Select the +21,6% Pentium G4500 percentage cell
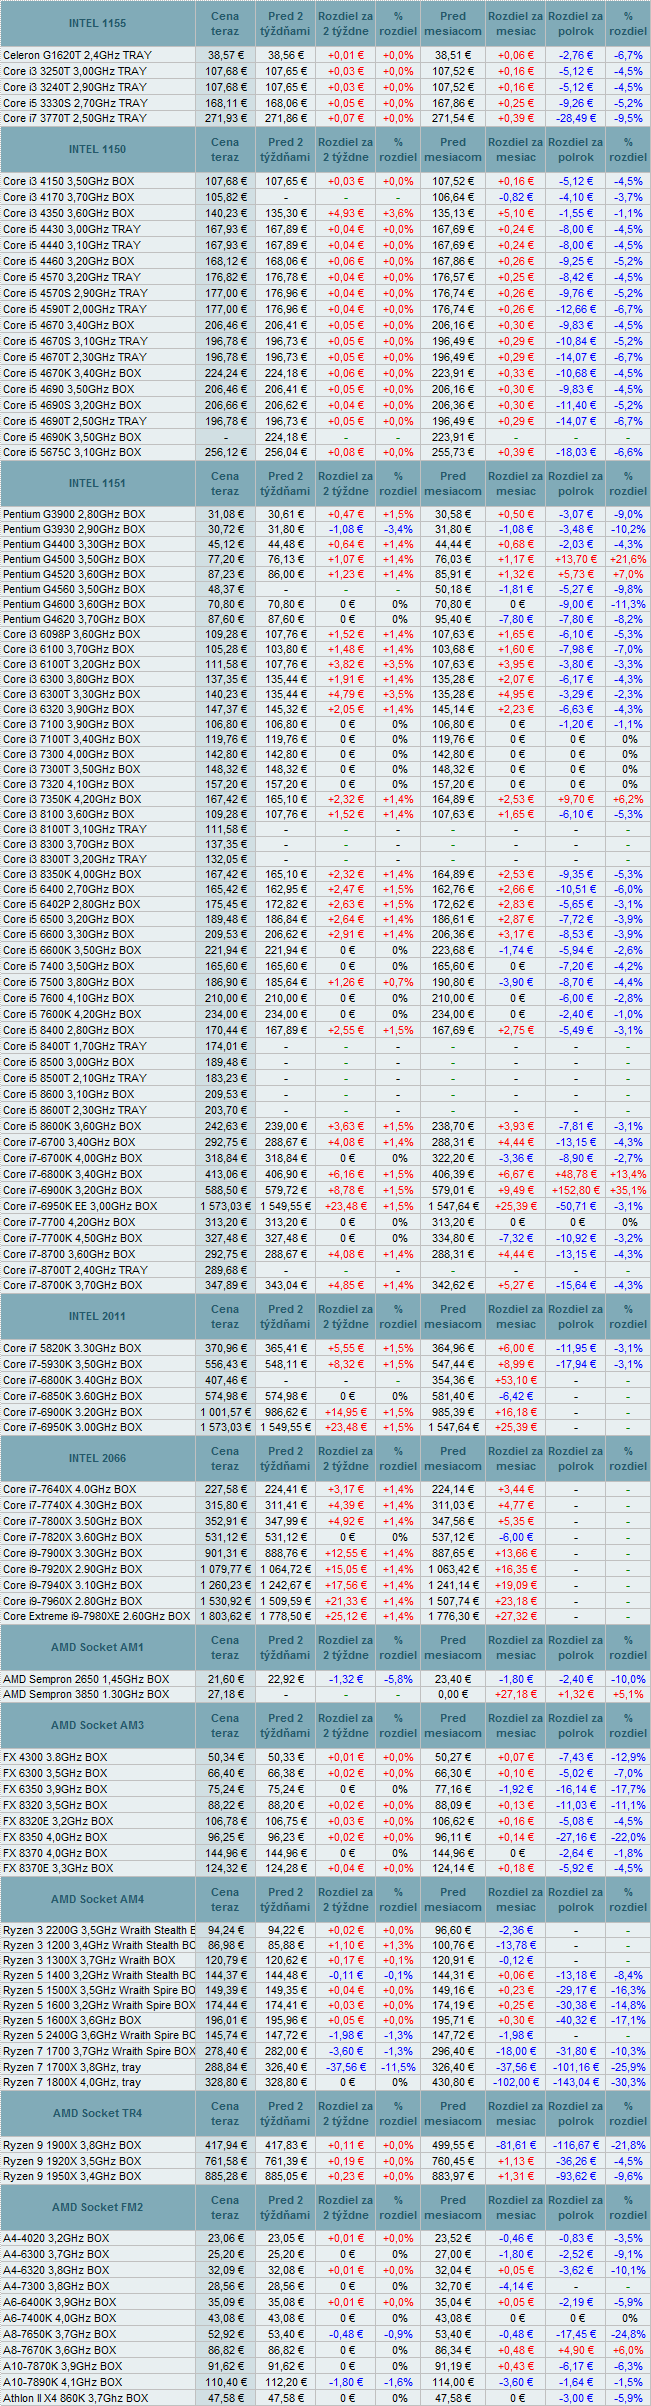 point(628,559)
